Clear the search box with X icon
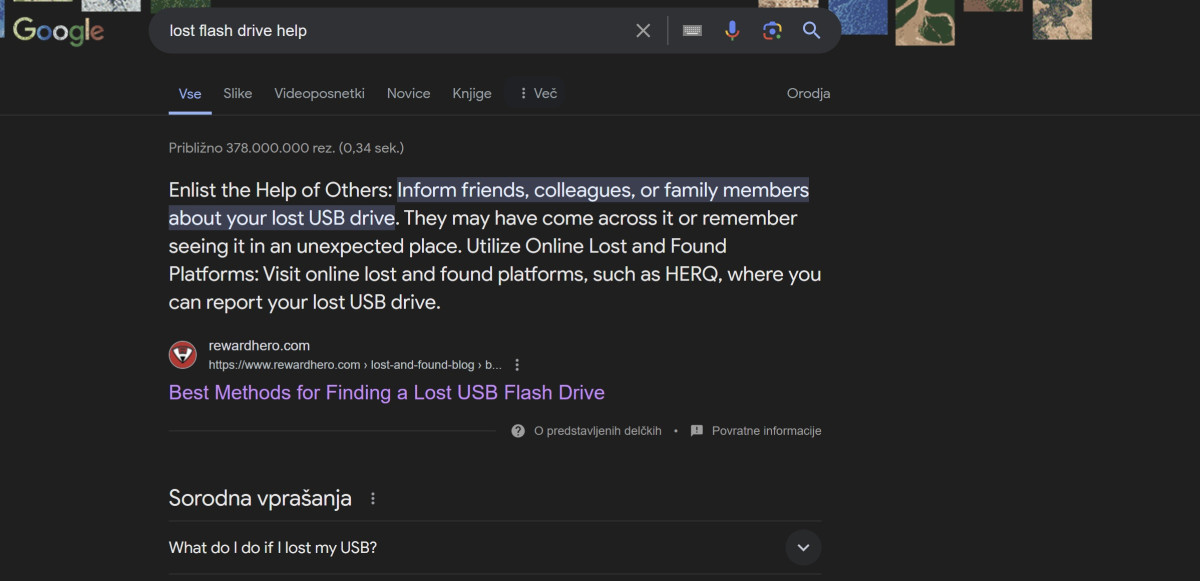1200x581 pixels. point(643,31)
